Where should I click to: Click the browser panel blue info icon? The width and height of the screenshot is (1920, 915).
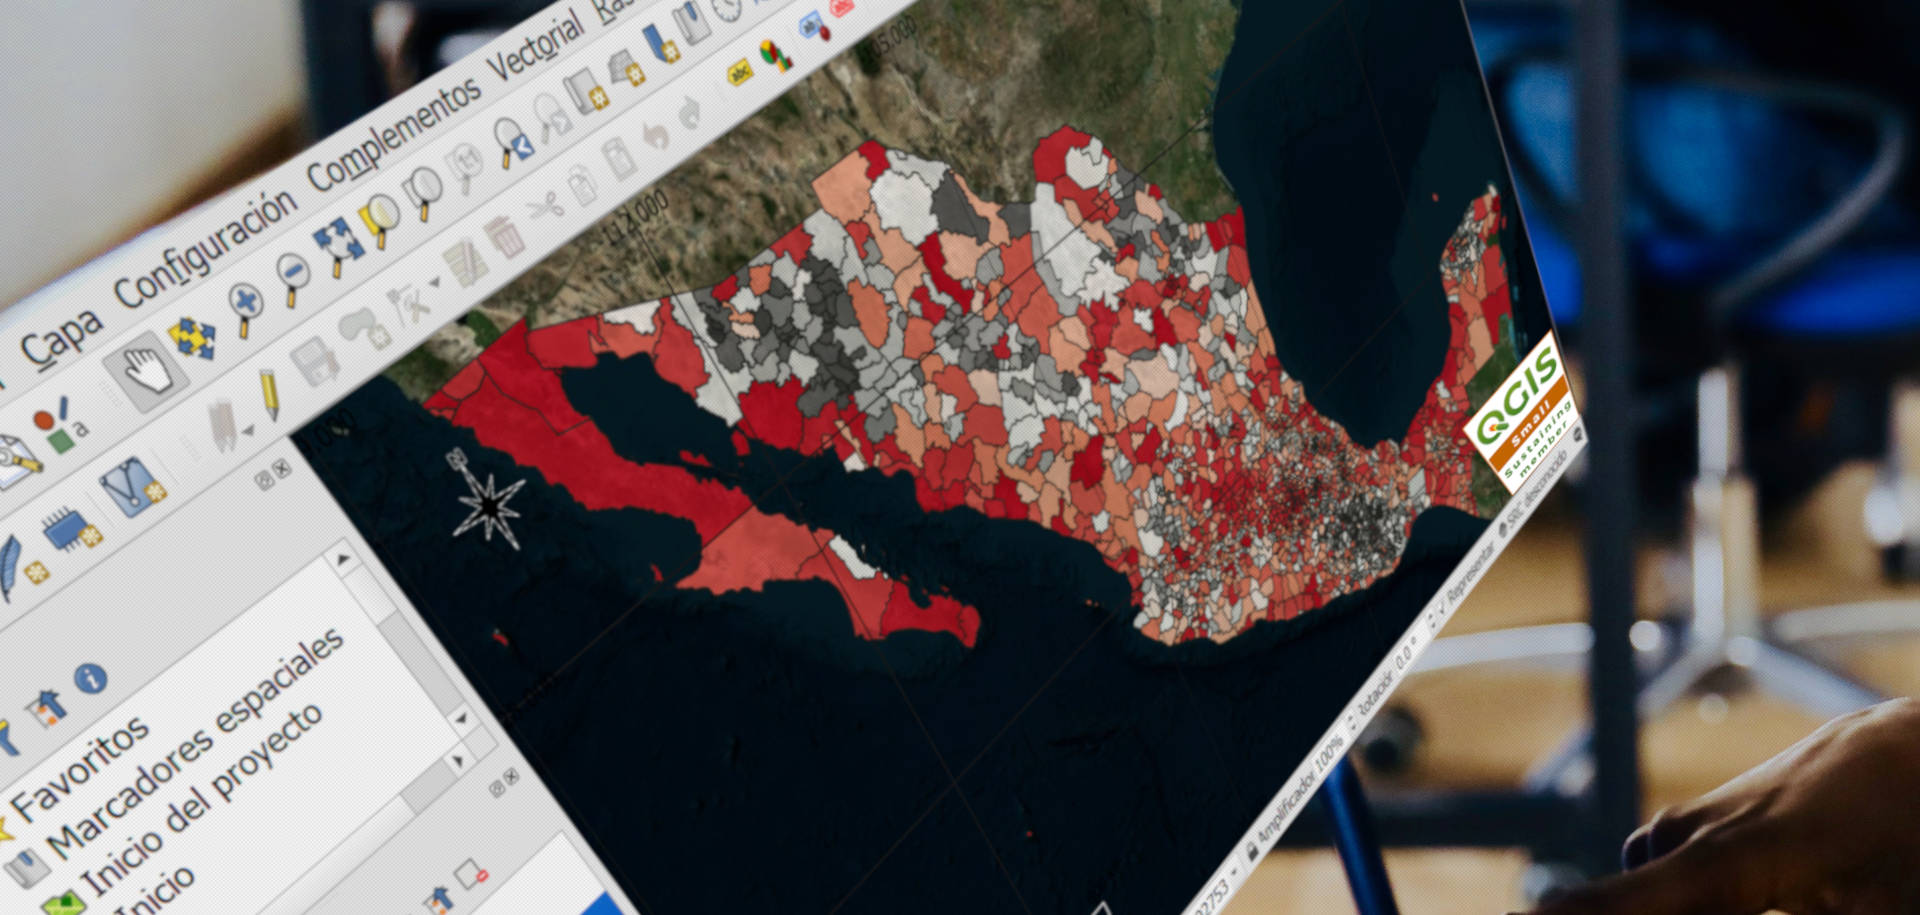(x=91, y=679)
